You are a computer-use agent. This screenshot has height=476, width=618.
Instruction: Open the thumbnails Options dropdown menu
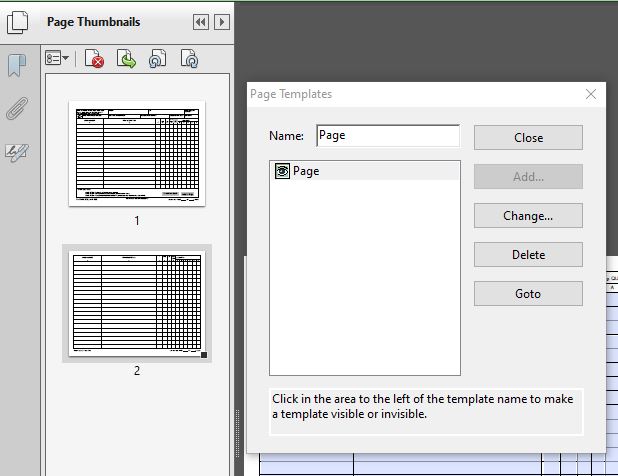tap(57, 58)
